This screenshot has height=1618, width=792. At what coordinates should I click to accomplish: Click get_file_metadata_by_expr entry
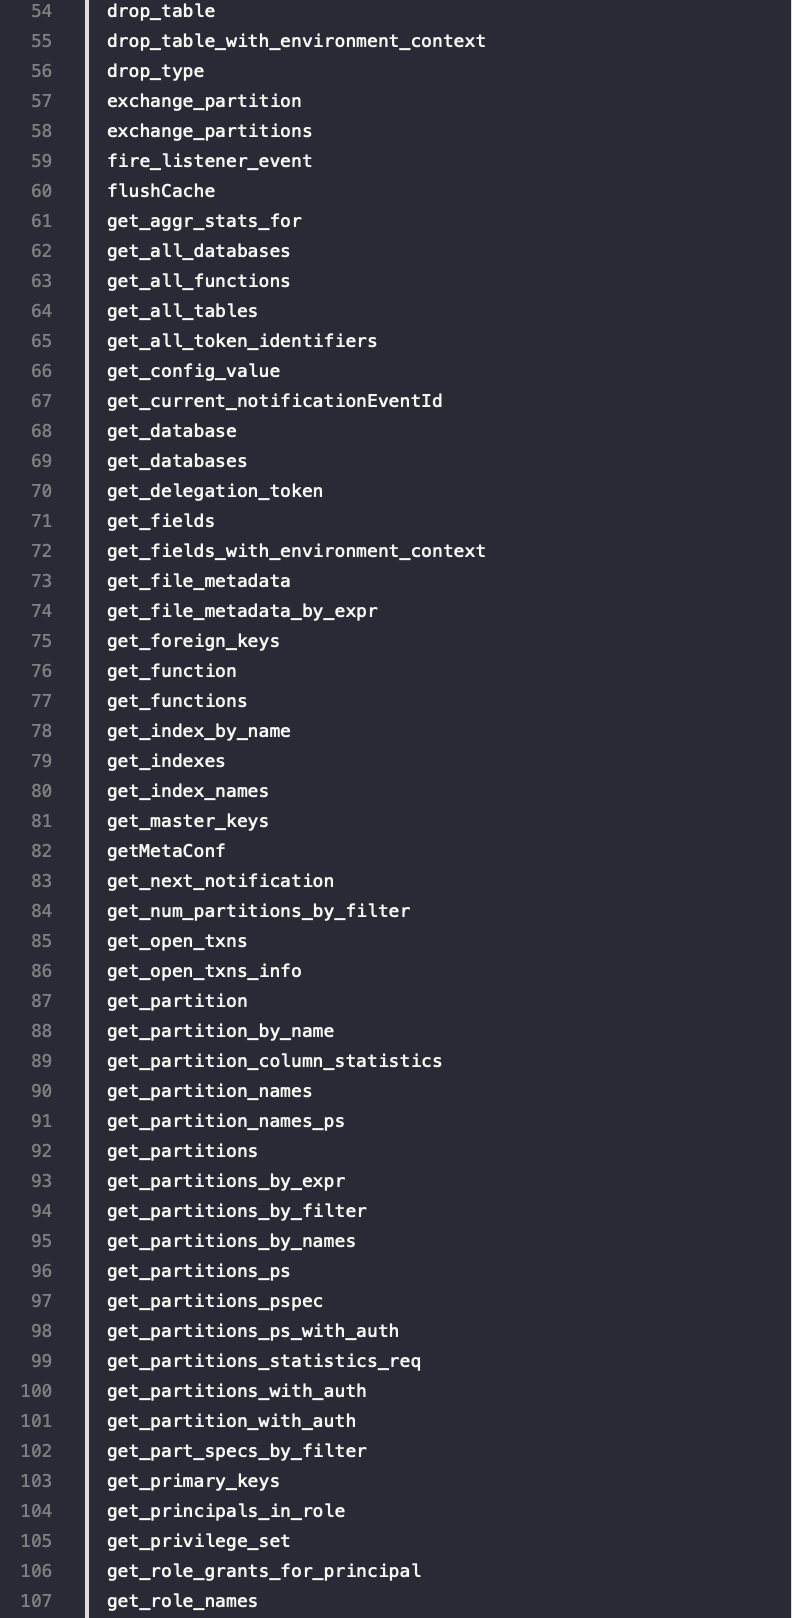242,611
